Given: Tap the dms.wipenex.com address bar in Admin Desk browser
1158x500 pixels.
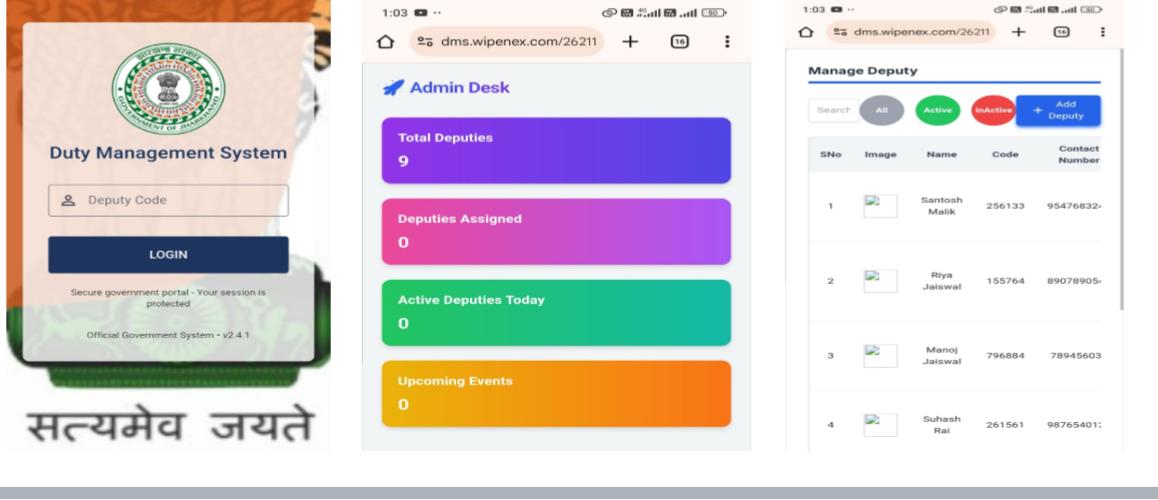Looking at the screenshot, I should click(507, 41).
